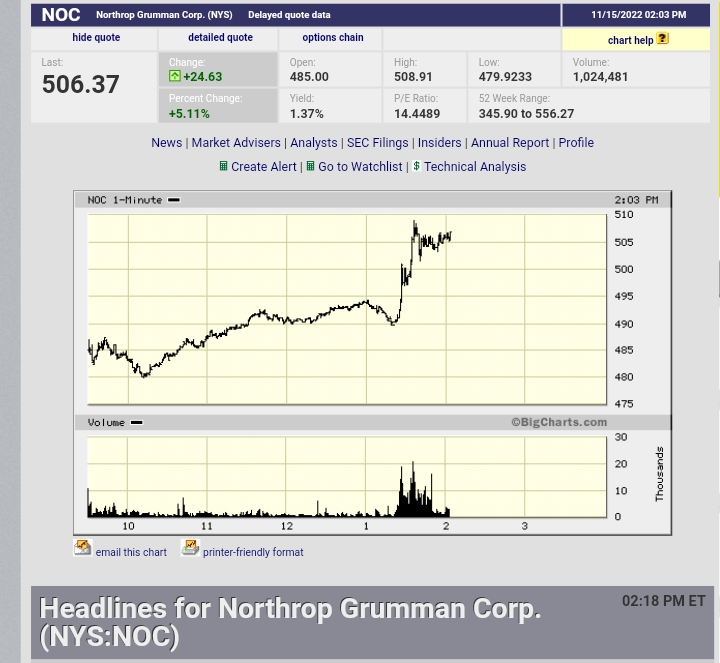
Task: Click the volume value 1,024,481
Action: coord(600,77)
